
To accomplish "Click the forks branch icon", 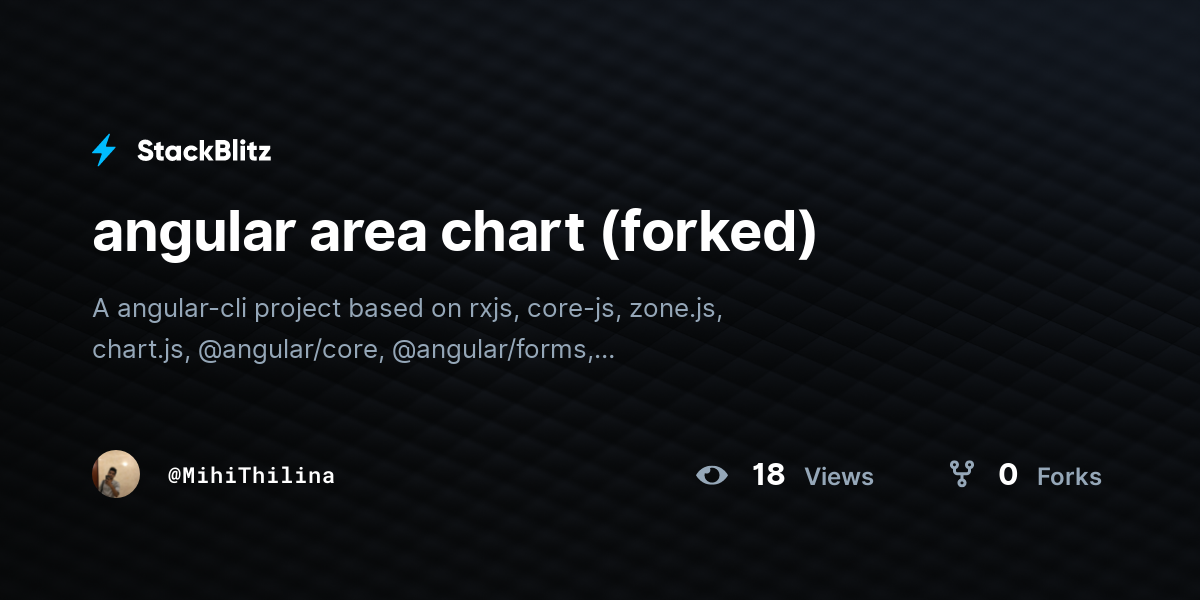I will [961, 474].
